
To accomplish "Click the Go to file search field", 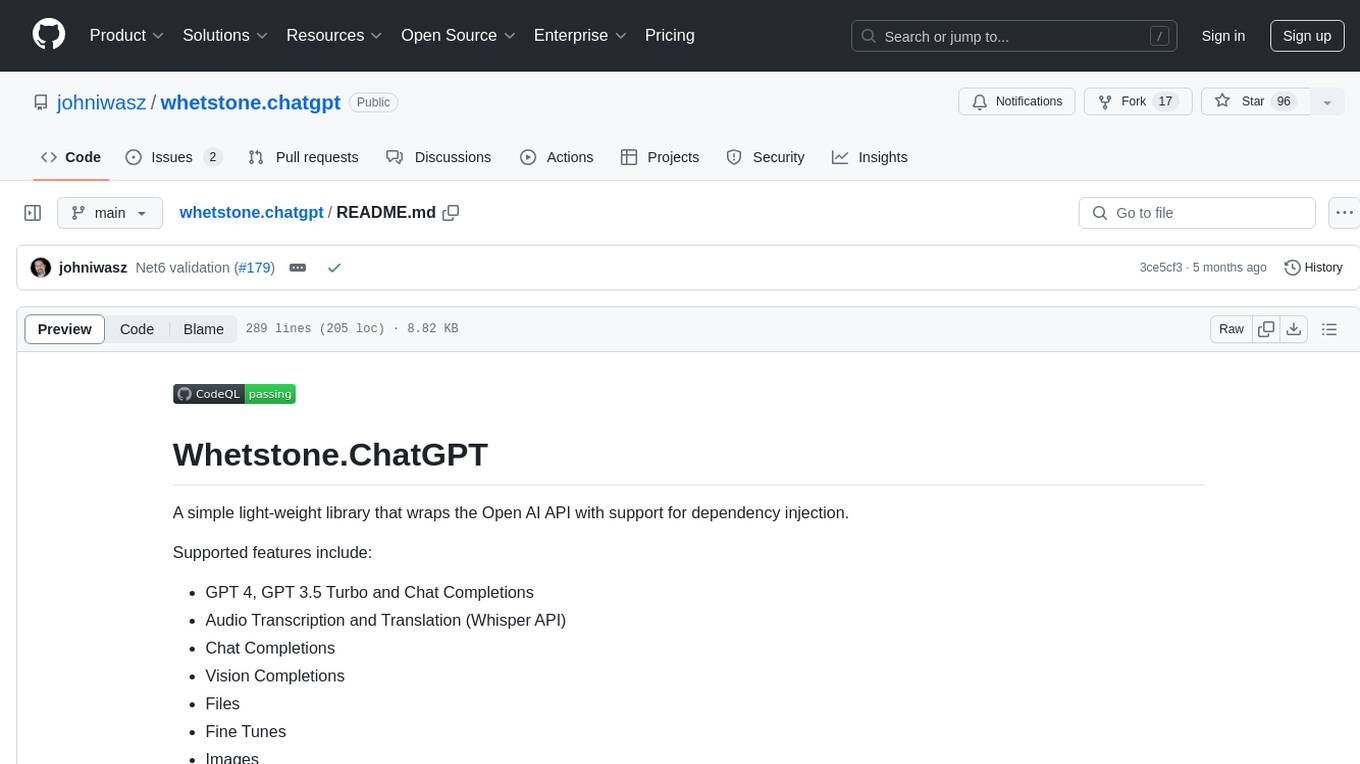I will click(x=1197, y=213).
